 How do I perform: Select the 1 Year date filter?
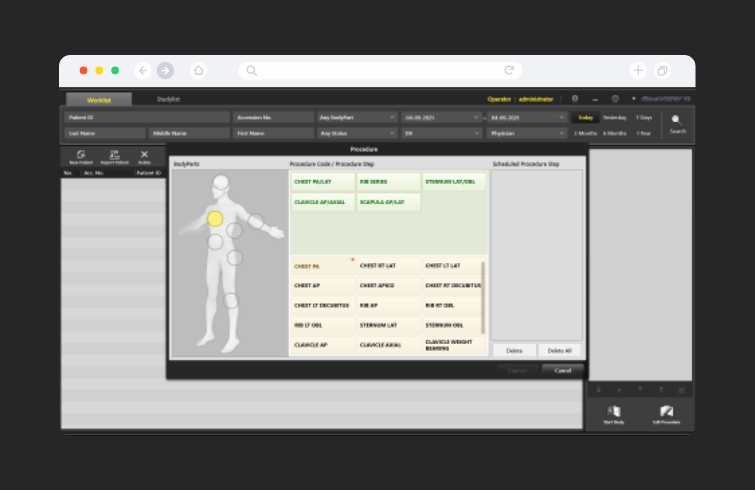pyautogui.click(x=644, y=133)
